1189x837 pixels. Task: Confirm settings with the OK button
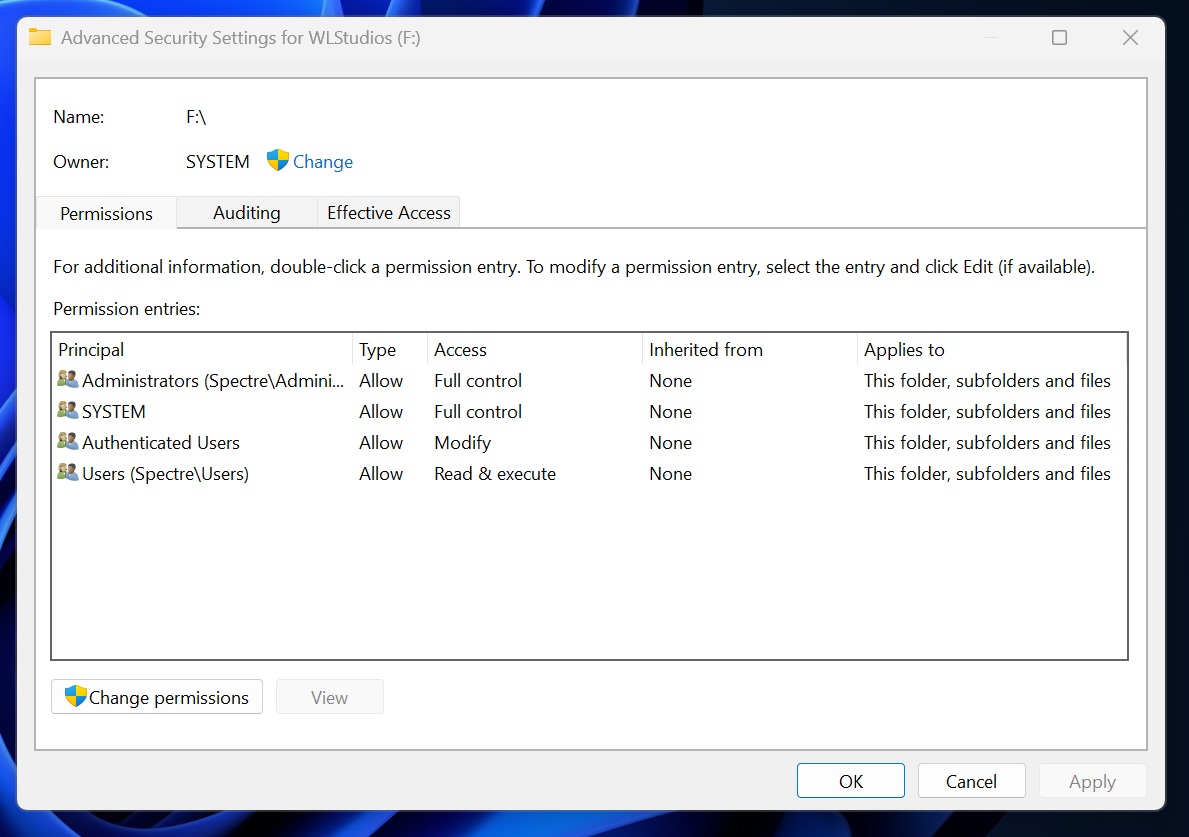(850, 780)
